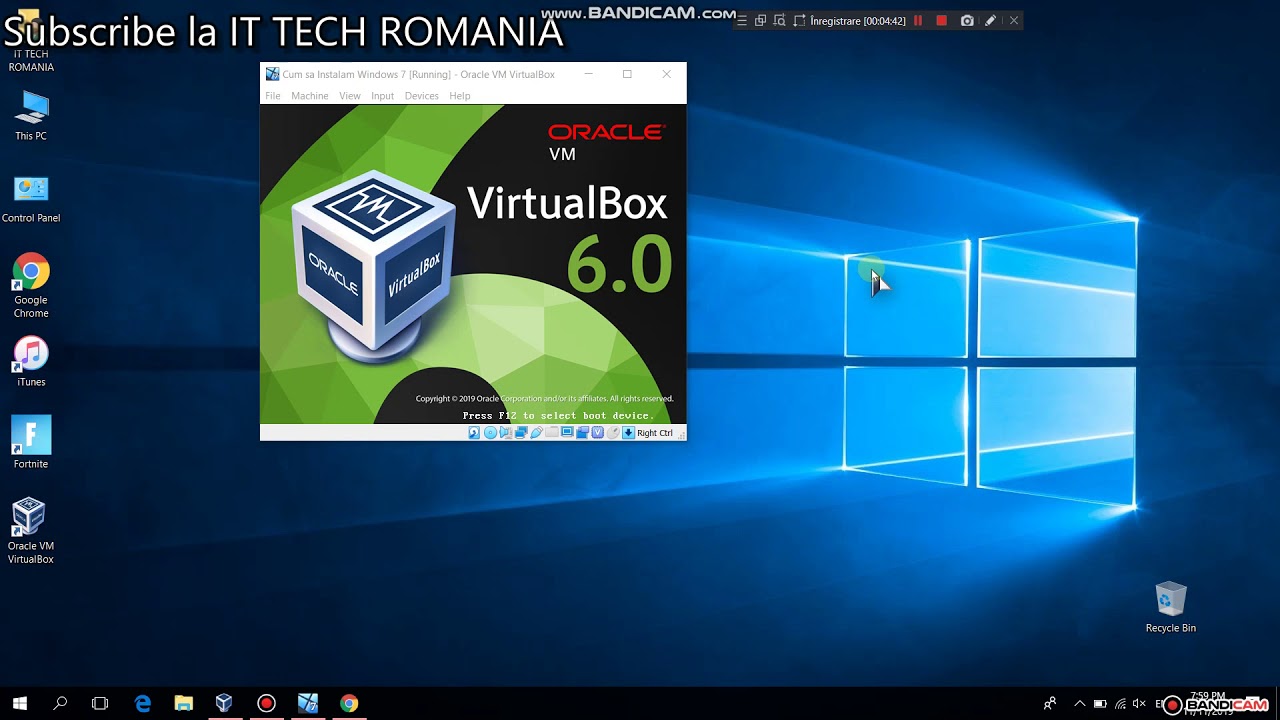Click Google Chrome icon in taskbar
The image size is (1280, 720).
tap(348, 703)
